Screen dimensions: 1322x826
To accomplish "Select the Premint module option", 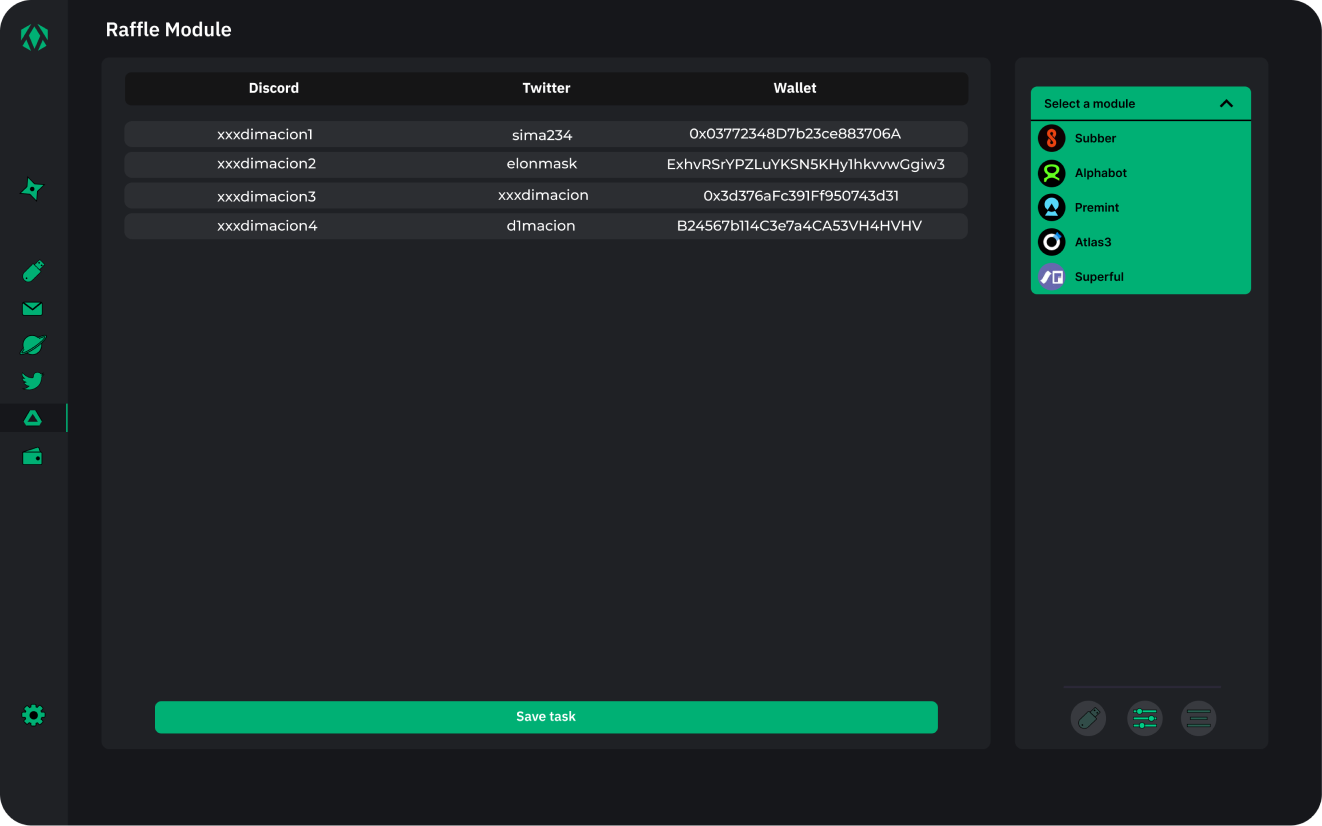I will tap(1096, 208).
